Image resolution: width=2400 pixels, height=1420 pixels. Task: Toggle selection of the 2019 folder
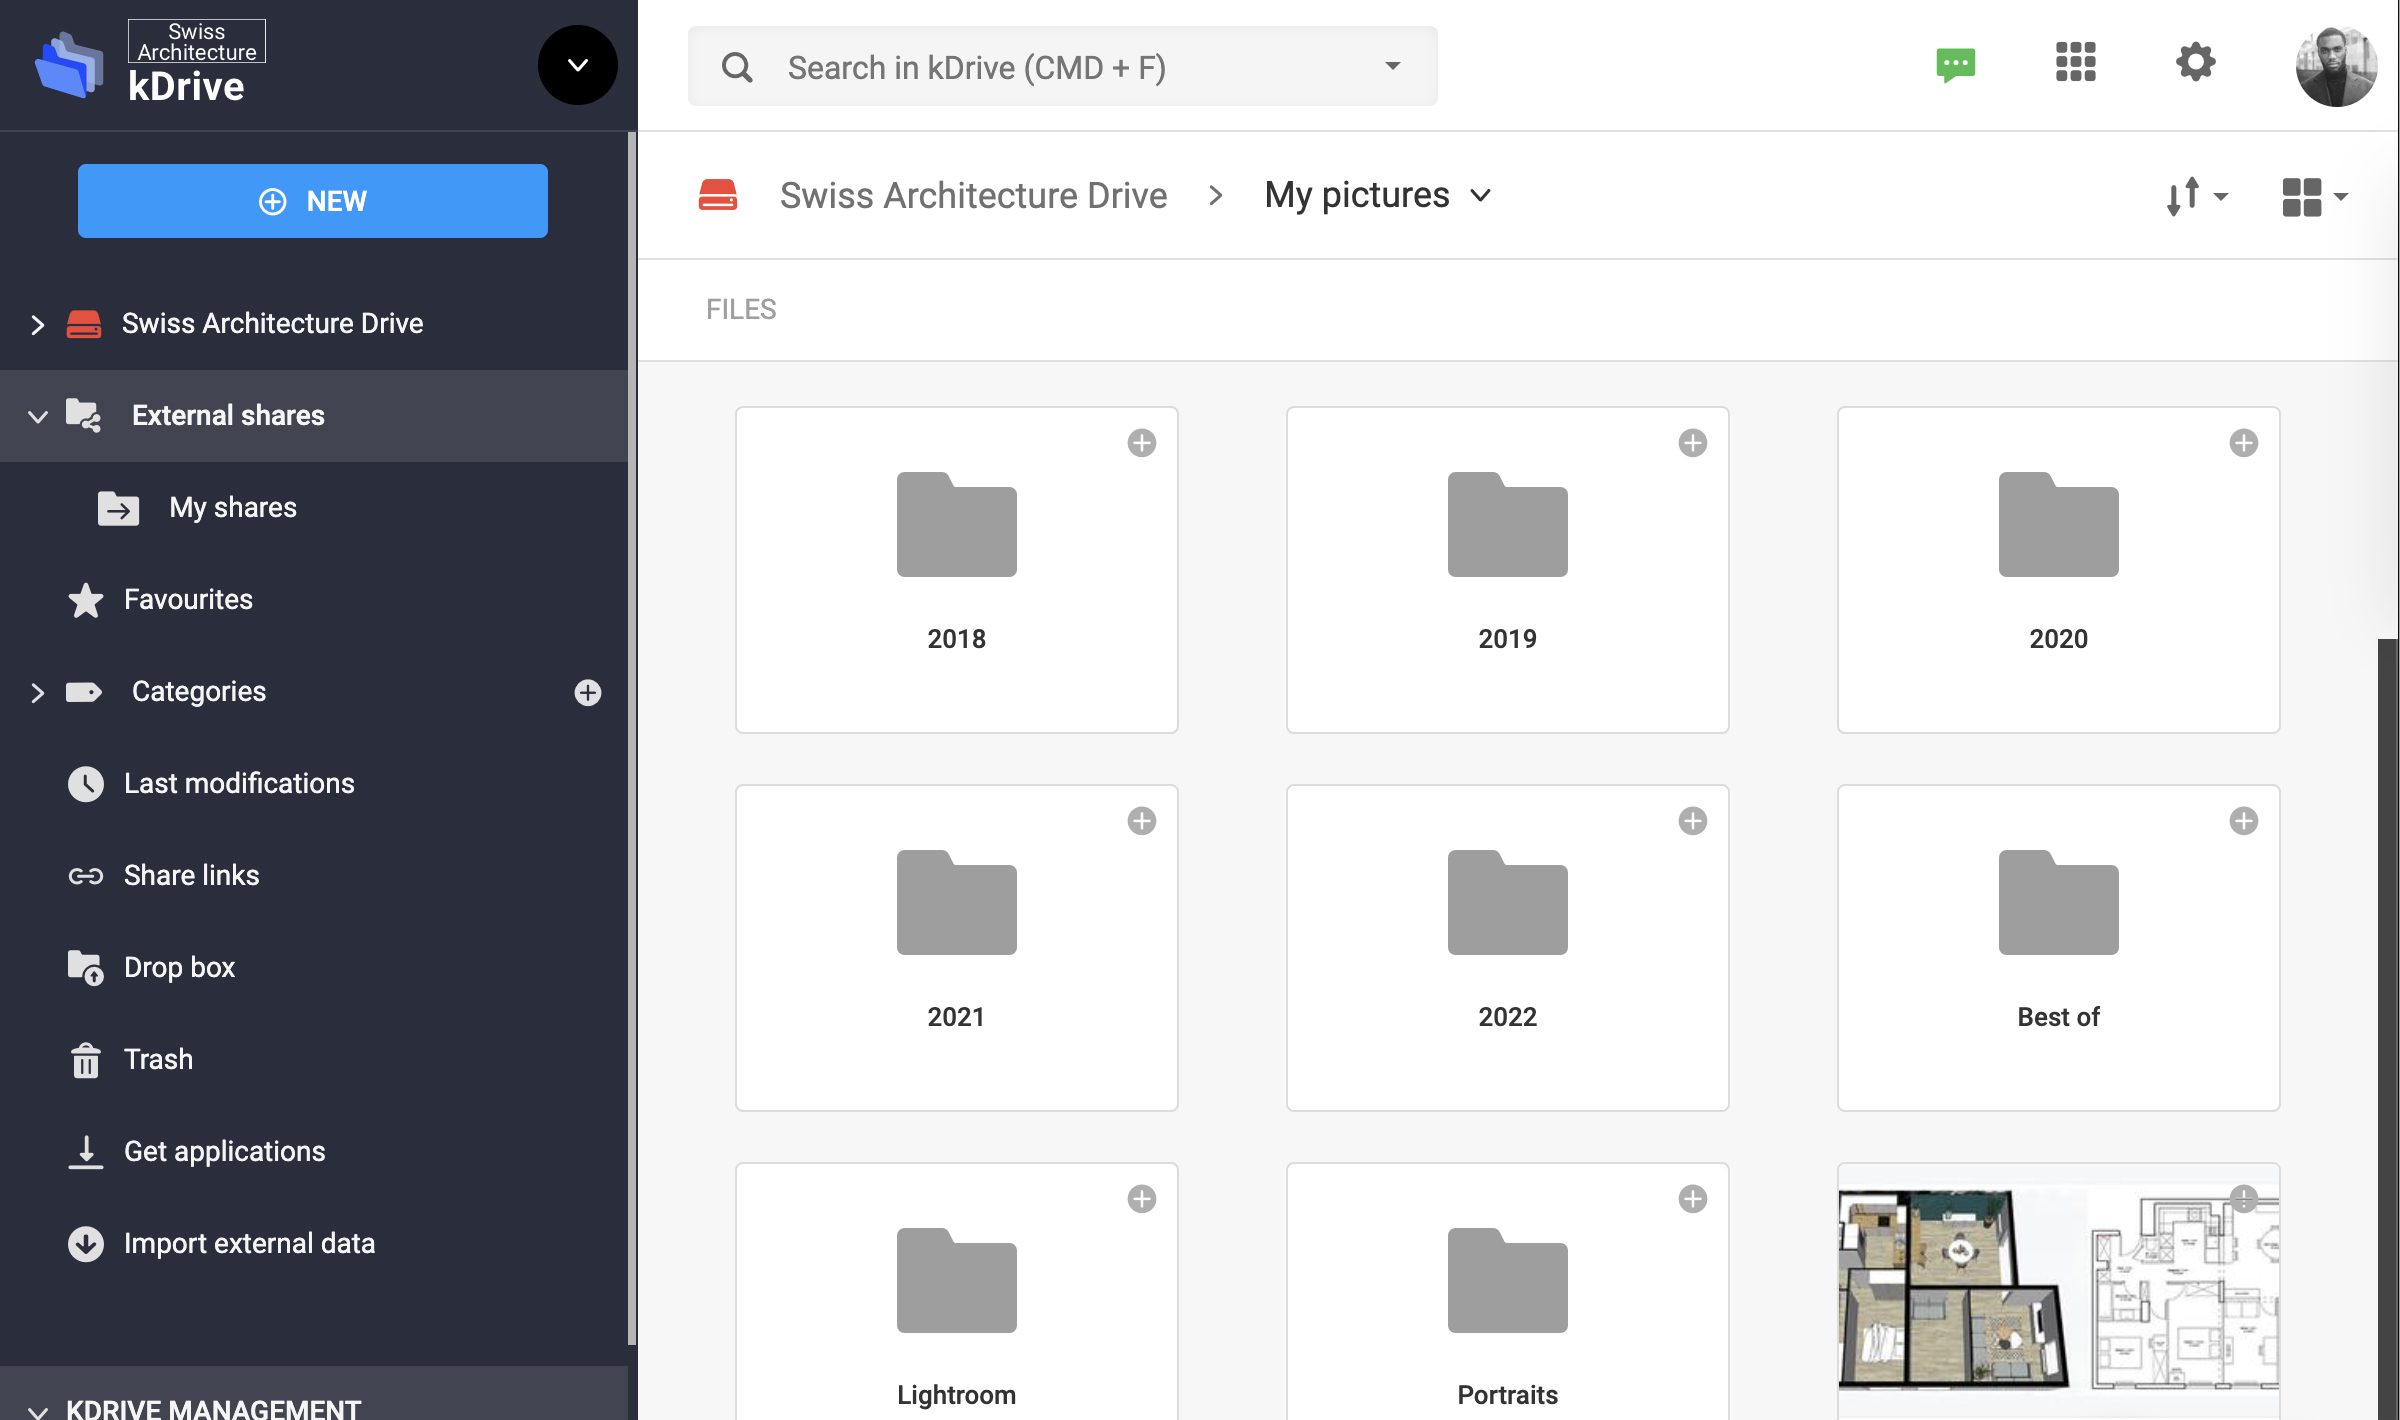pos(1693,443)
